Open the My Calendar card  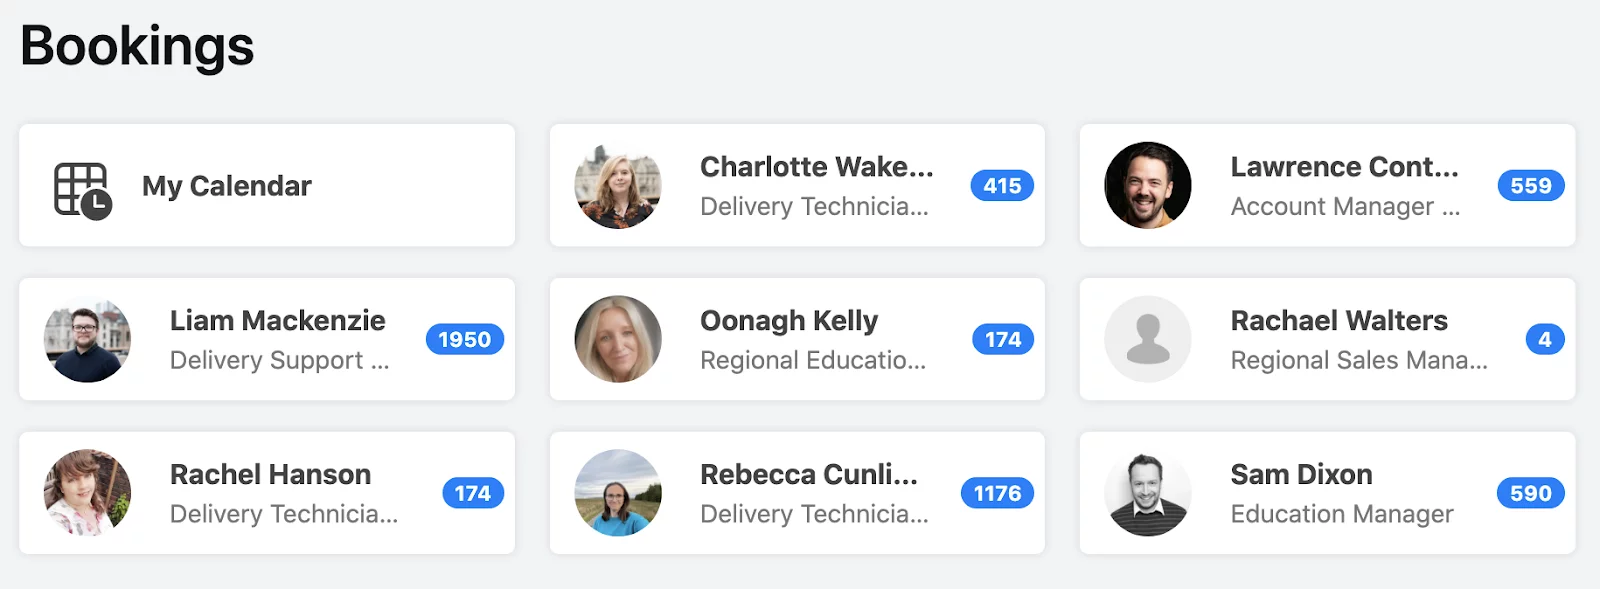pyautogui.click(x=267, y=185)
